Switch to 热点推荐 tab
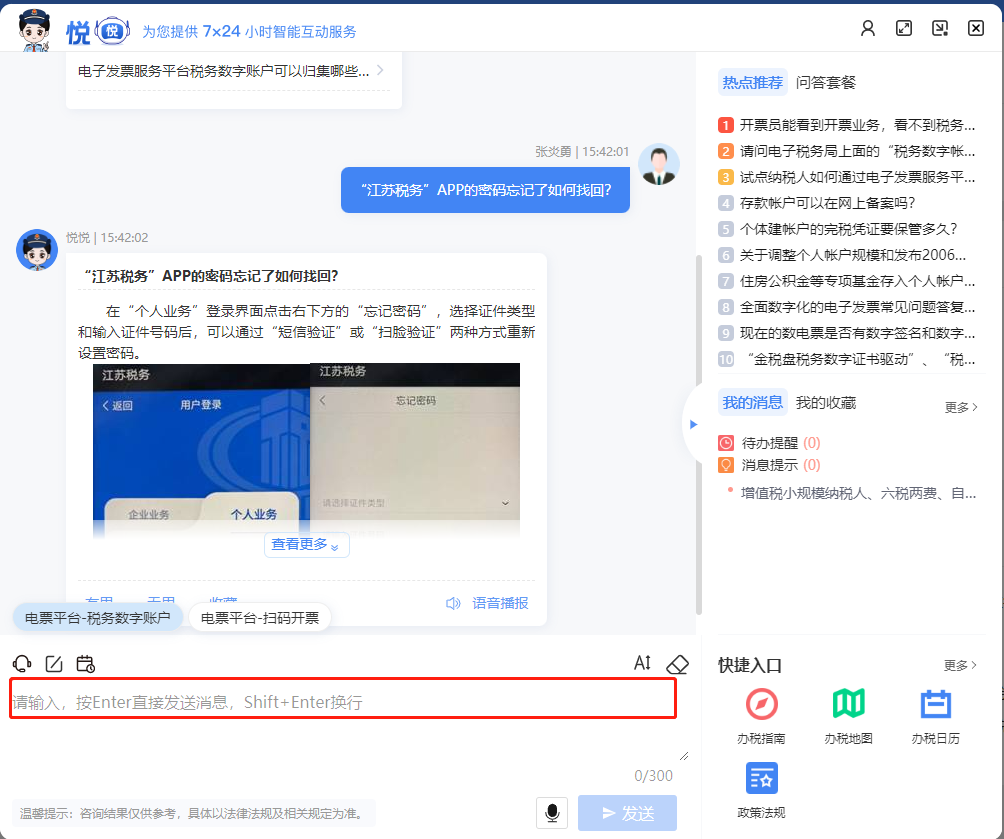Image resolution: width=1004 pixels, height=839 pixels. [752, 83]
